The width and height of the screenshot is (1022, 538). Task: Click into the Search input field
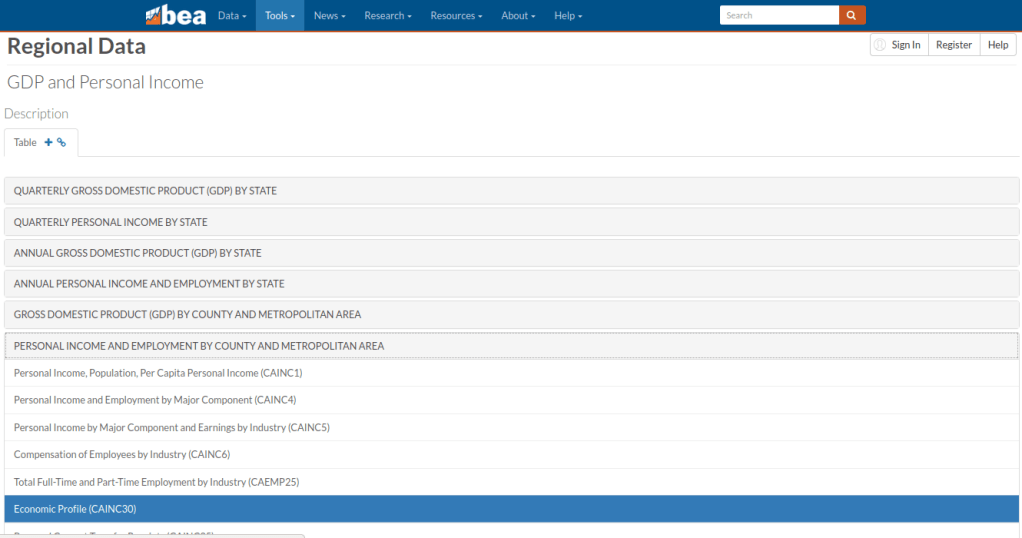point(779,15)
